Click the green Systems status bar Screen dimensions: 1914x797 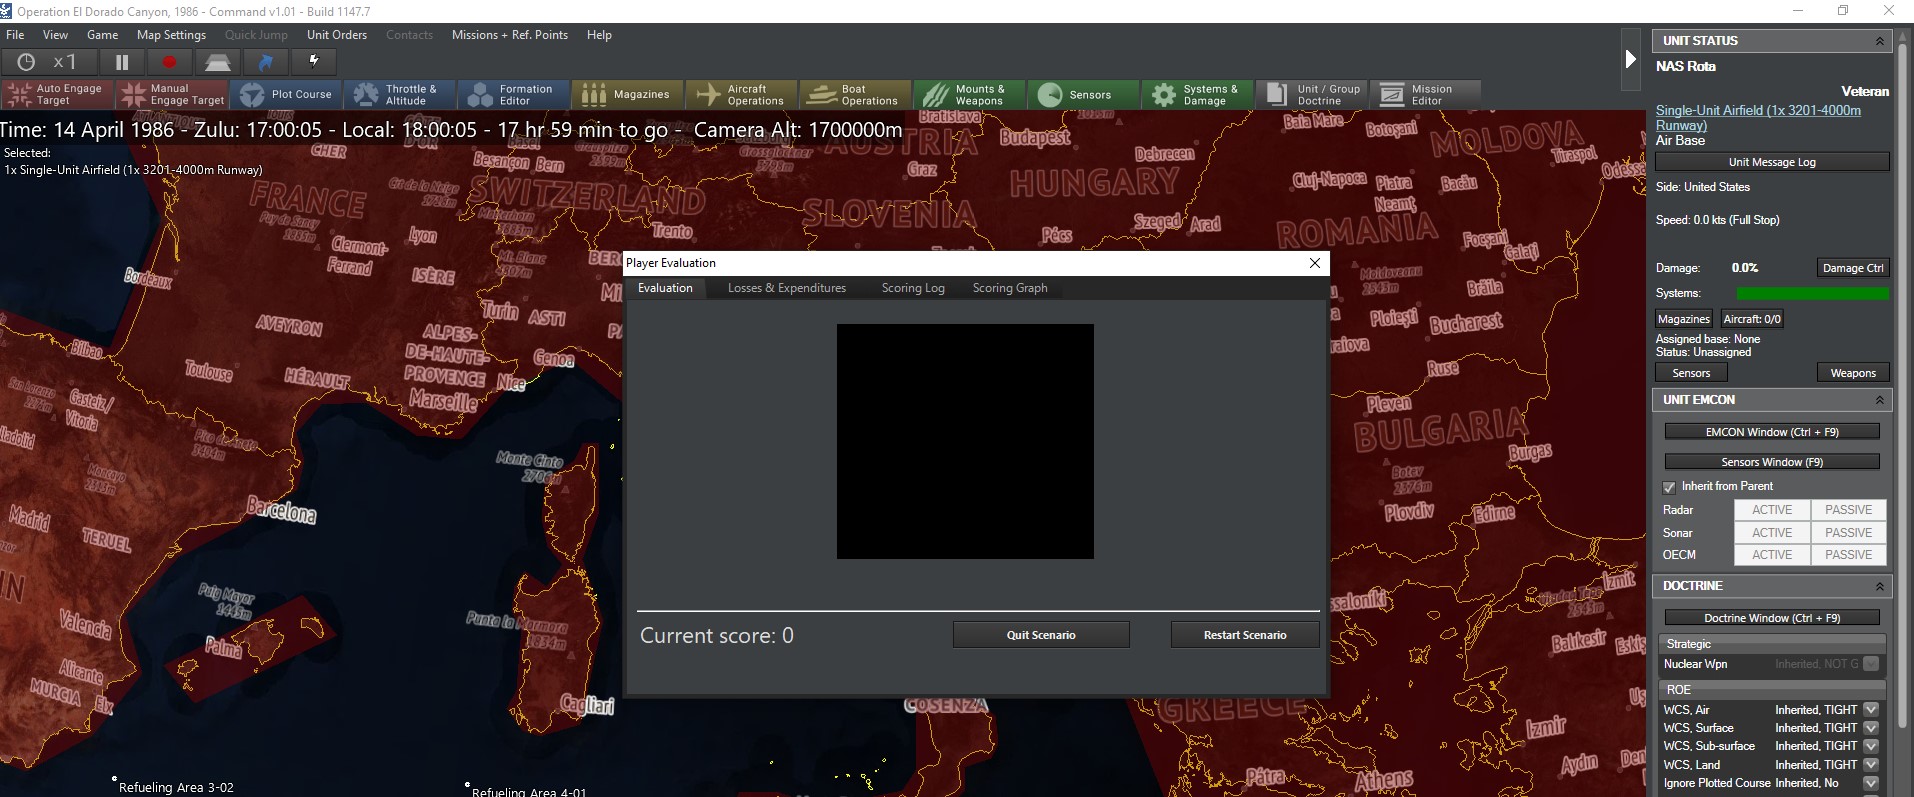coord(1812,294)
